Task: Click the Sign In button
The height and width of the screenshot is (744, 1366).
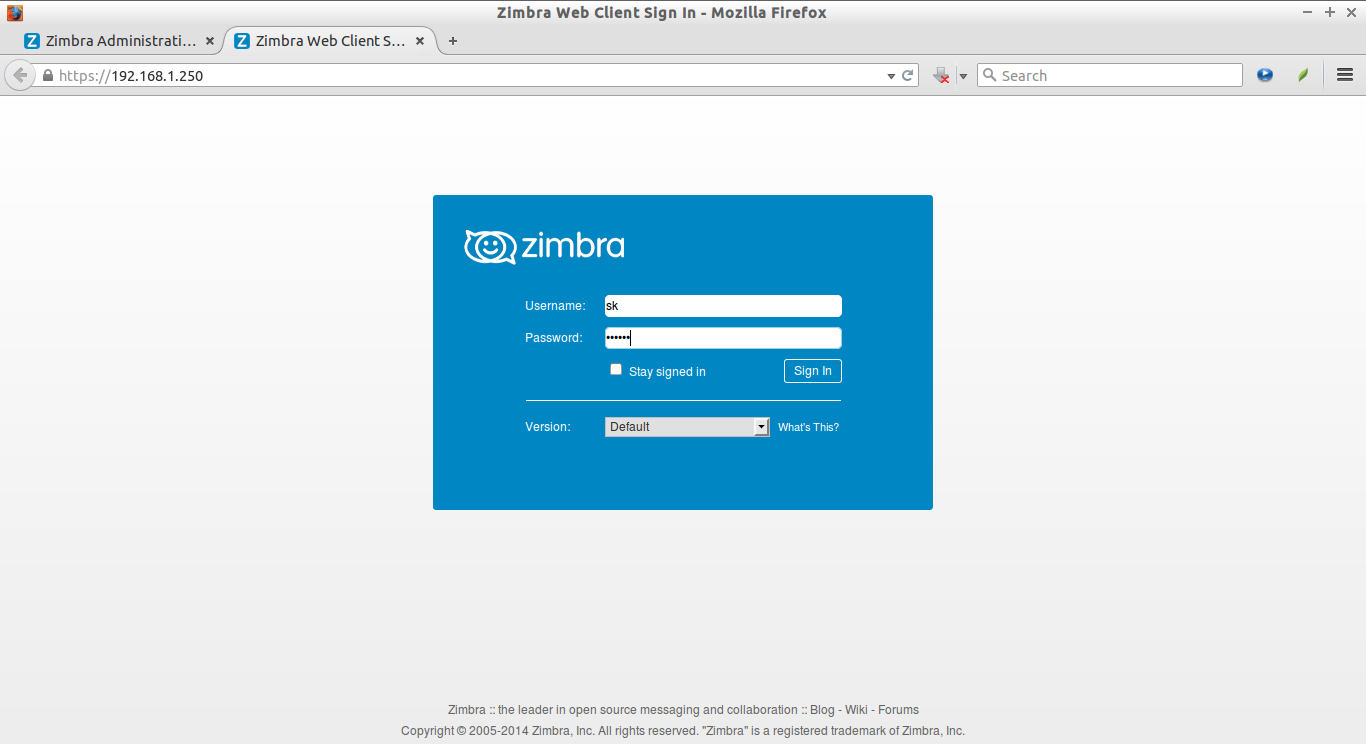Action: click(x=813, y=371)
